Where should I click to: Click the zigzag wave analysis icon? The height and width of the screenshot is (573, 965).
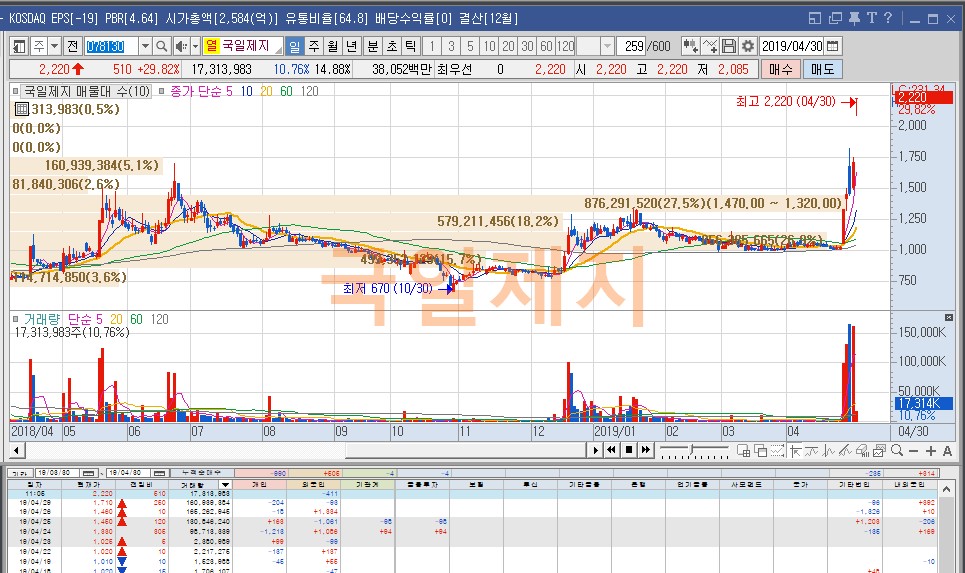point(828,451)
